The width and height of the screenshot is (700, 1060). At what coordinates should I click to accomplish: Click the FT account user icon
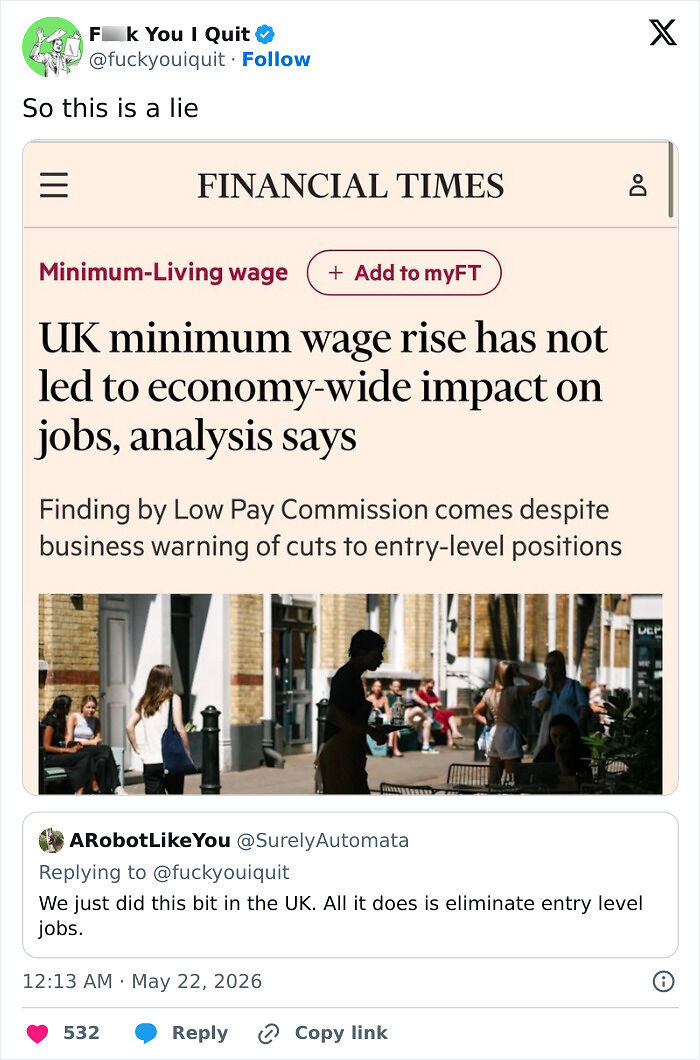click(638, 185)
